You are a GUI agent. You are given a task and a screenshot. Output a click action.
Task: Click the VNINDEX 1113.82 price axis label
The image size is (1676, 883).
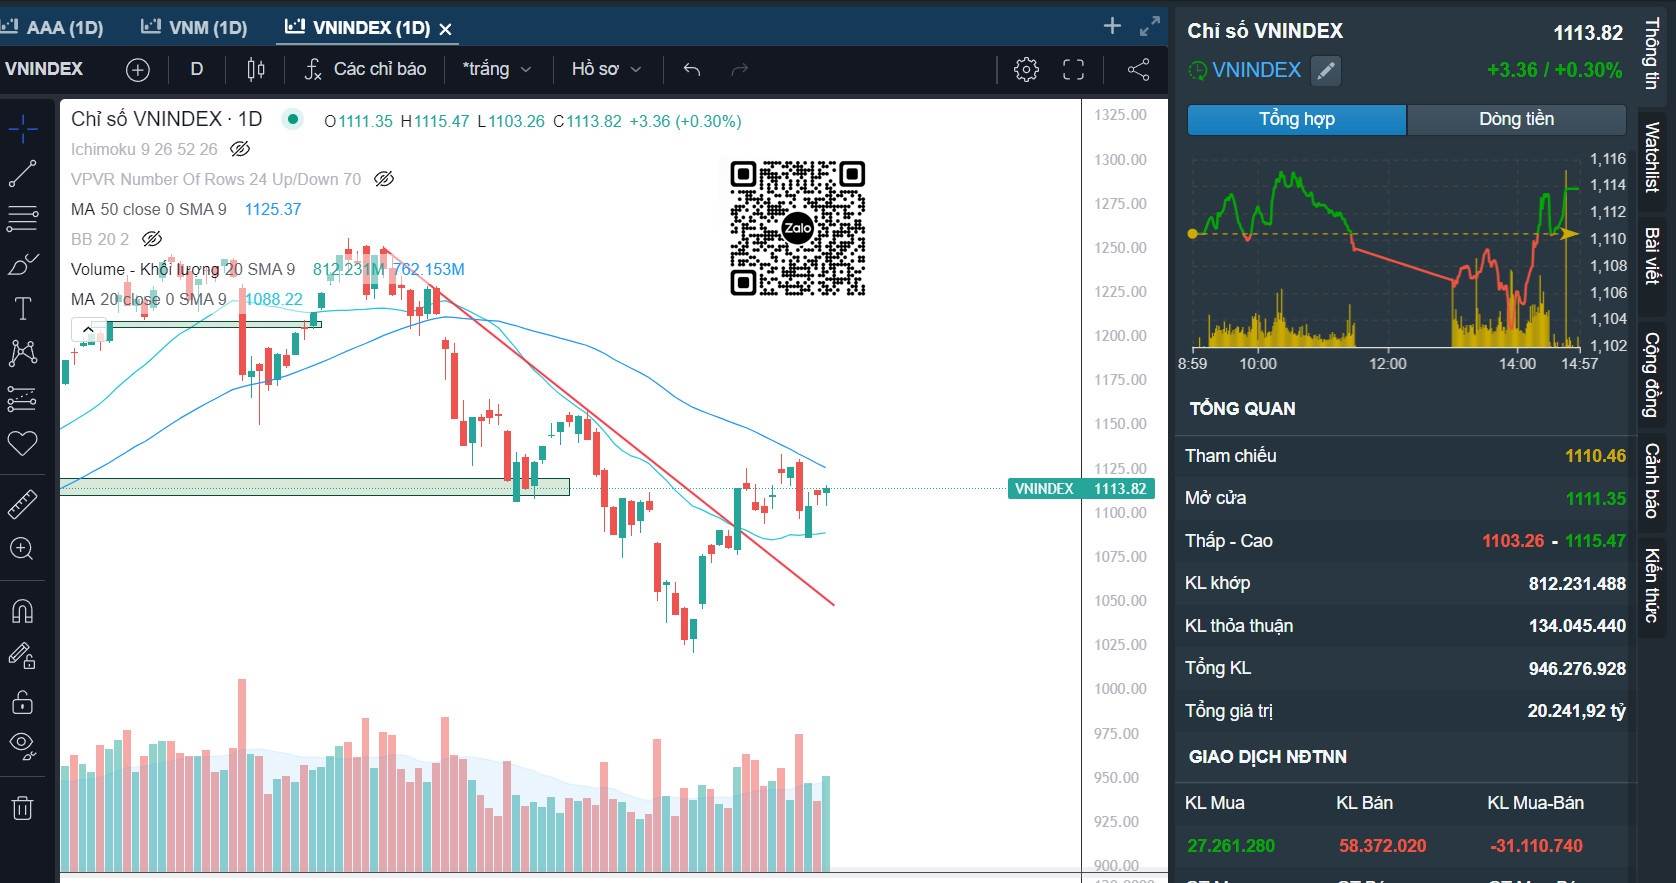point(1081,489)
